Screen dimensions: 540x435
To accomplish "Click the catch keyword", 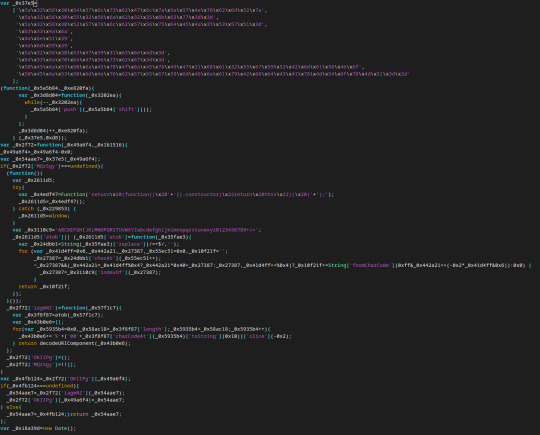I will (26, 208).
